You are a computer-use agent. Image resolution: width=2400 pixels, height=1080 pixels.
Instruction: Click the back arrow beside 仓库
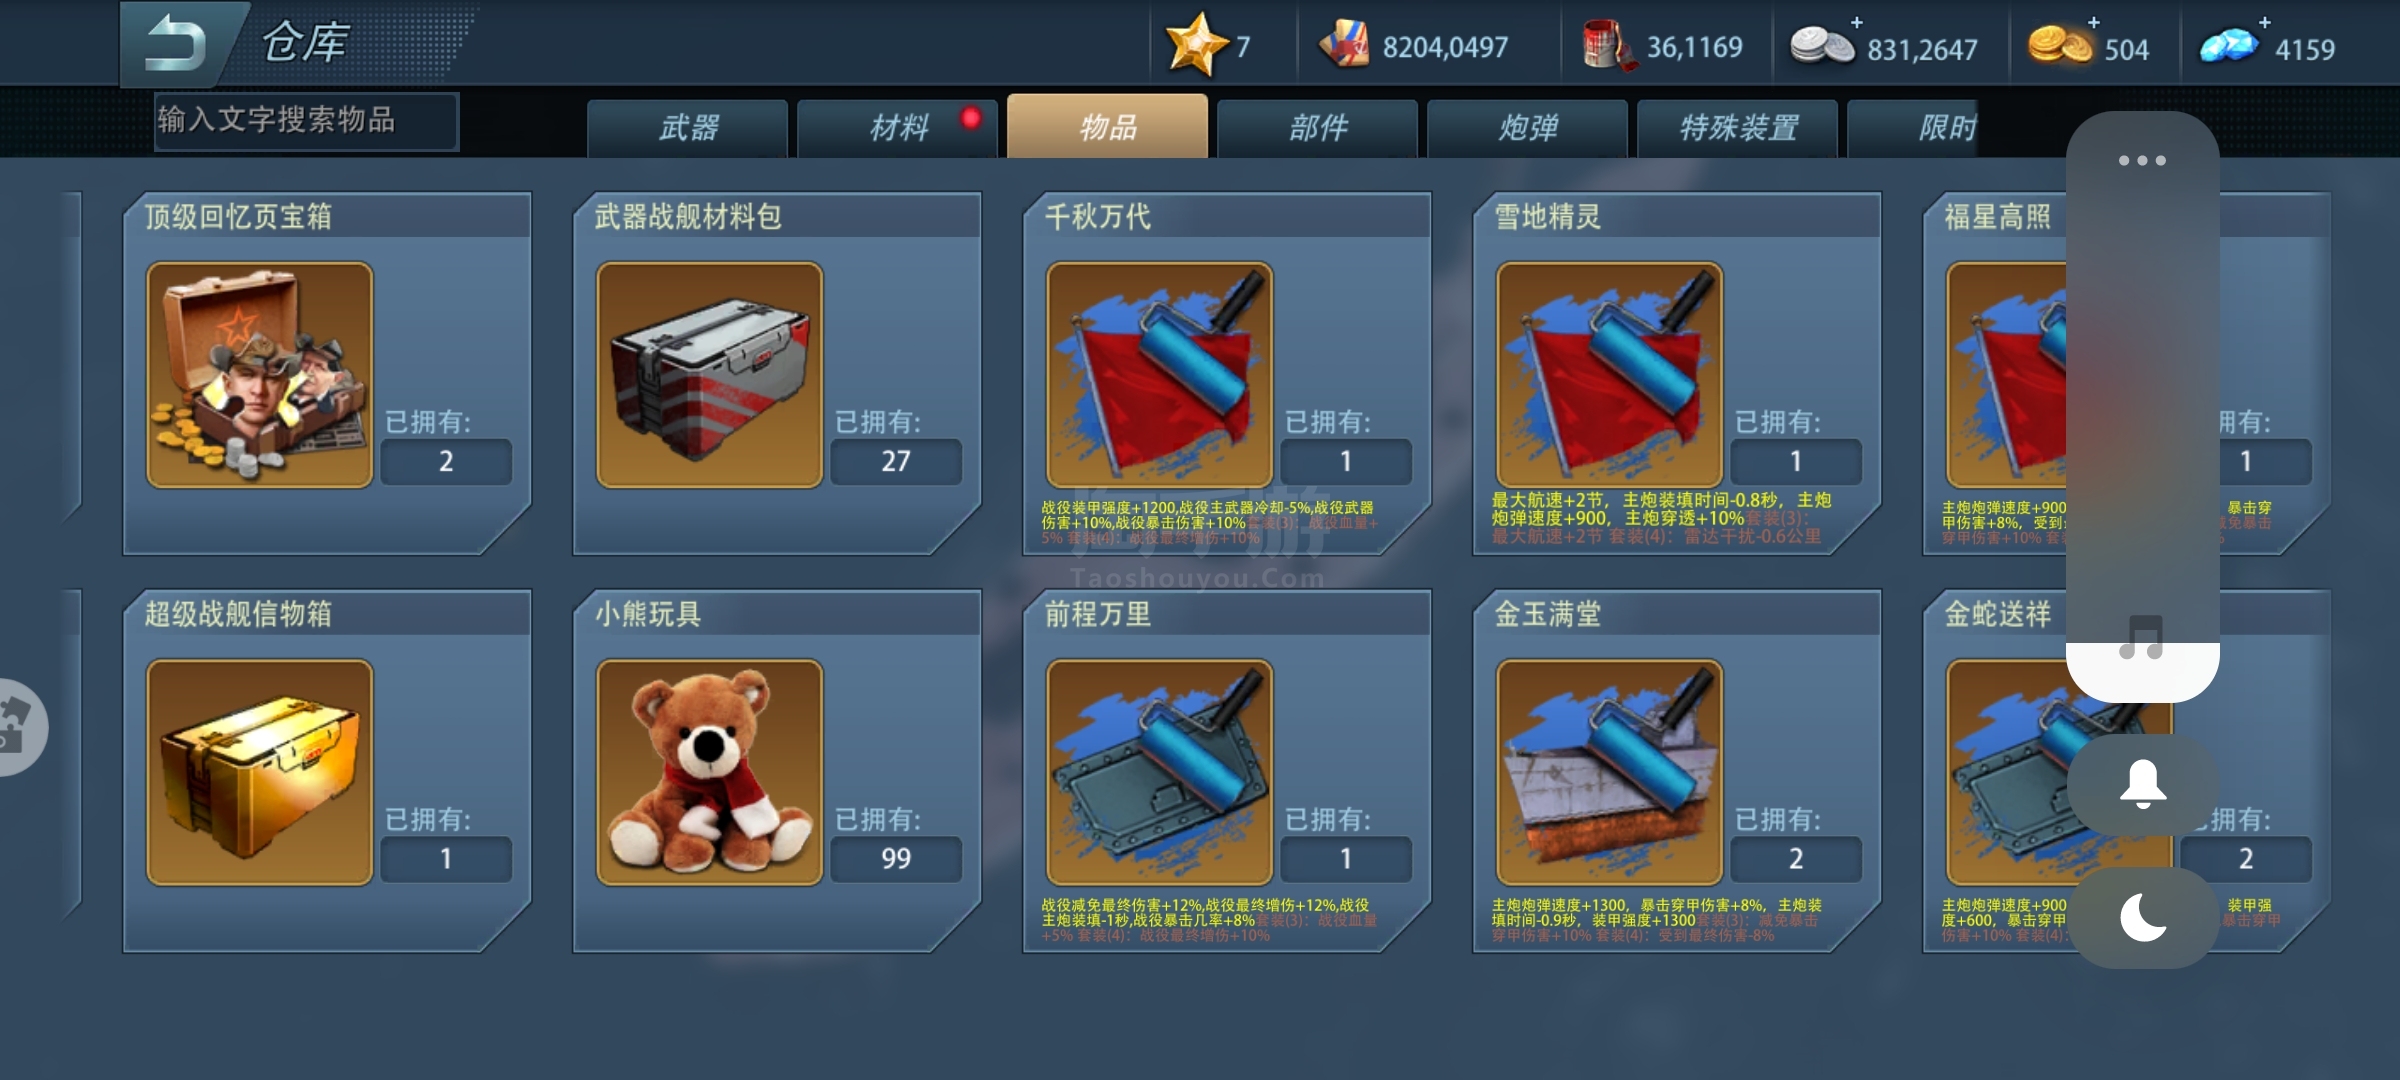click(176, 45)
